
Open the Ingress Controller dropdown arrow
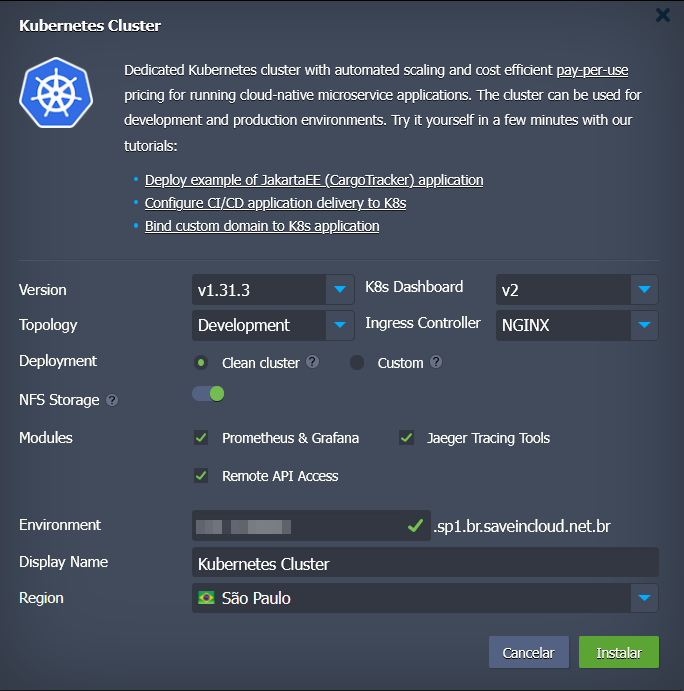click(644, 325)
